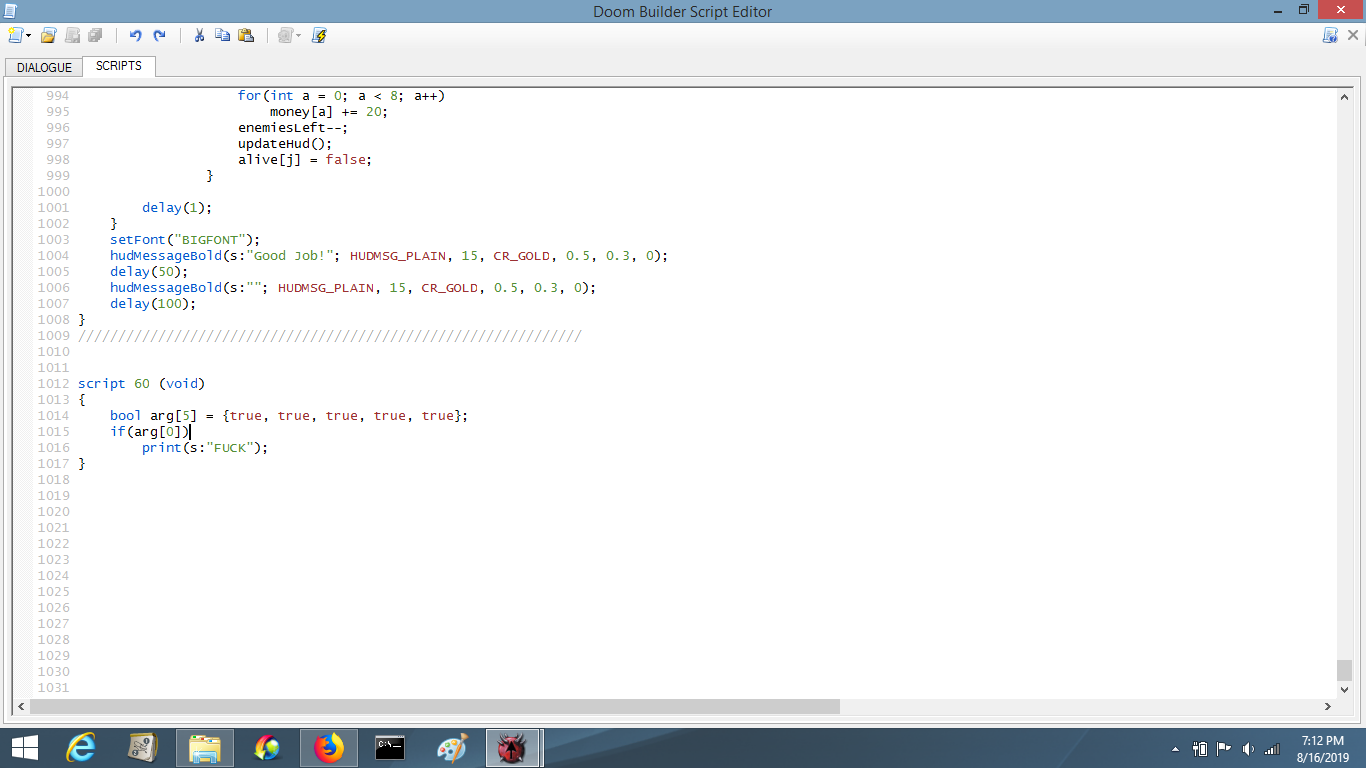Paste clipboard into the script
Screen dimensions: 1366x768
click(x=246, y=35)
